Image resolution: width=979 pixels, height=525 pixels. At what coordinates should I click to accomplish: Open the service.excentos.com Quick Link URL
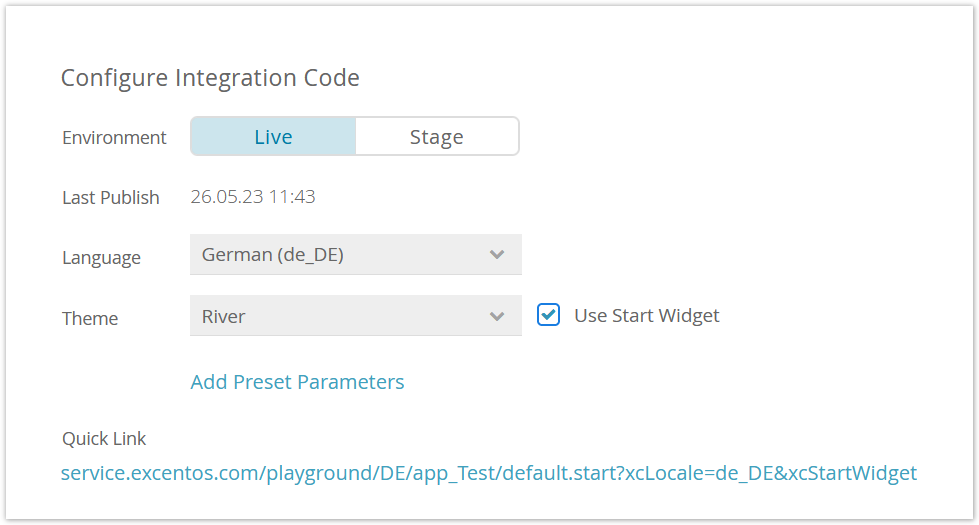click(488, 473)
